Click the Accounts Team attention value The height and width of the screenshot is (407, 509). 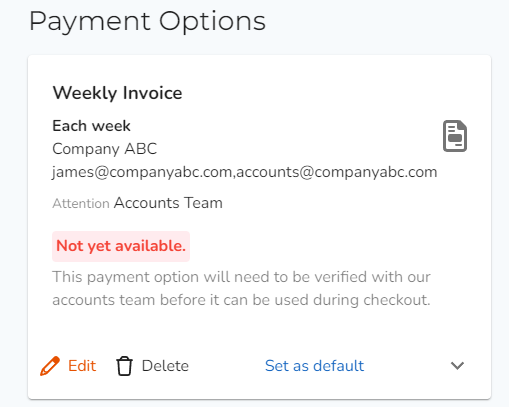click(x=168, y=203)
